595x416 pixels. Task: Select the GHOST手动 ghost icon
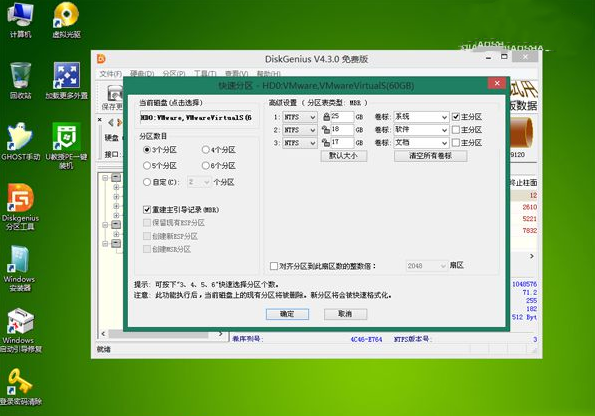20,141
